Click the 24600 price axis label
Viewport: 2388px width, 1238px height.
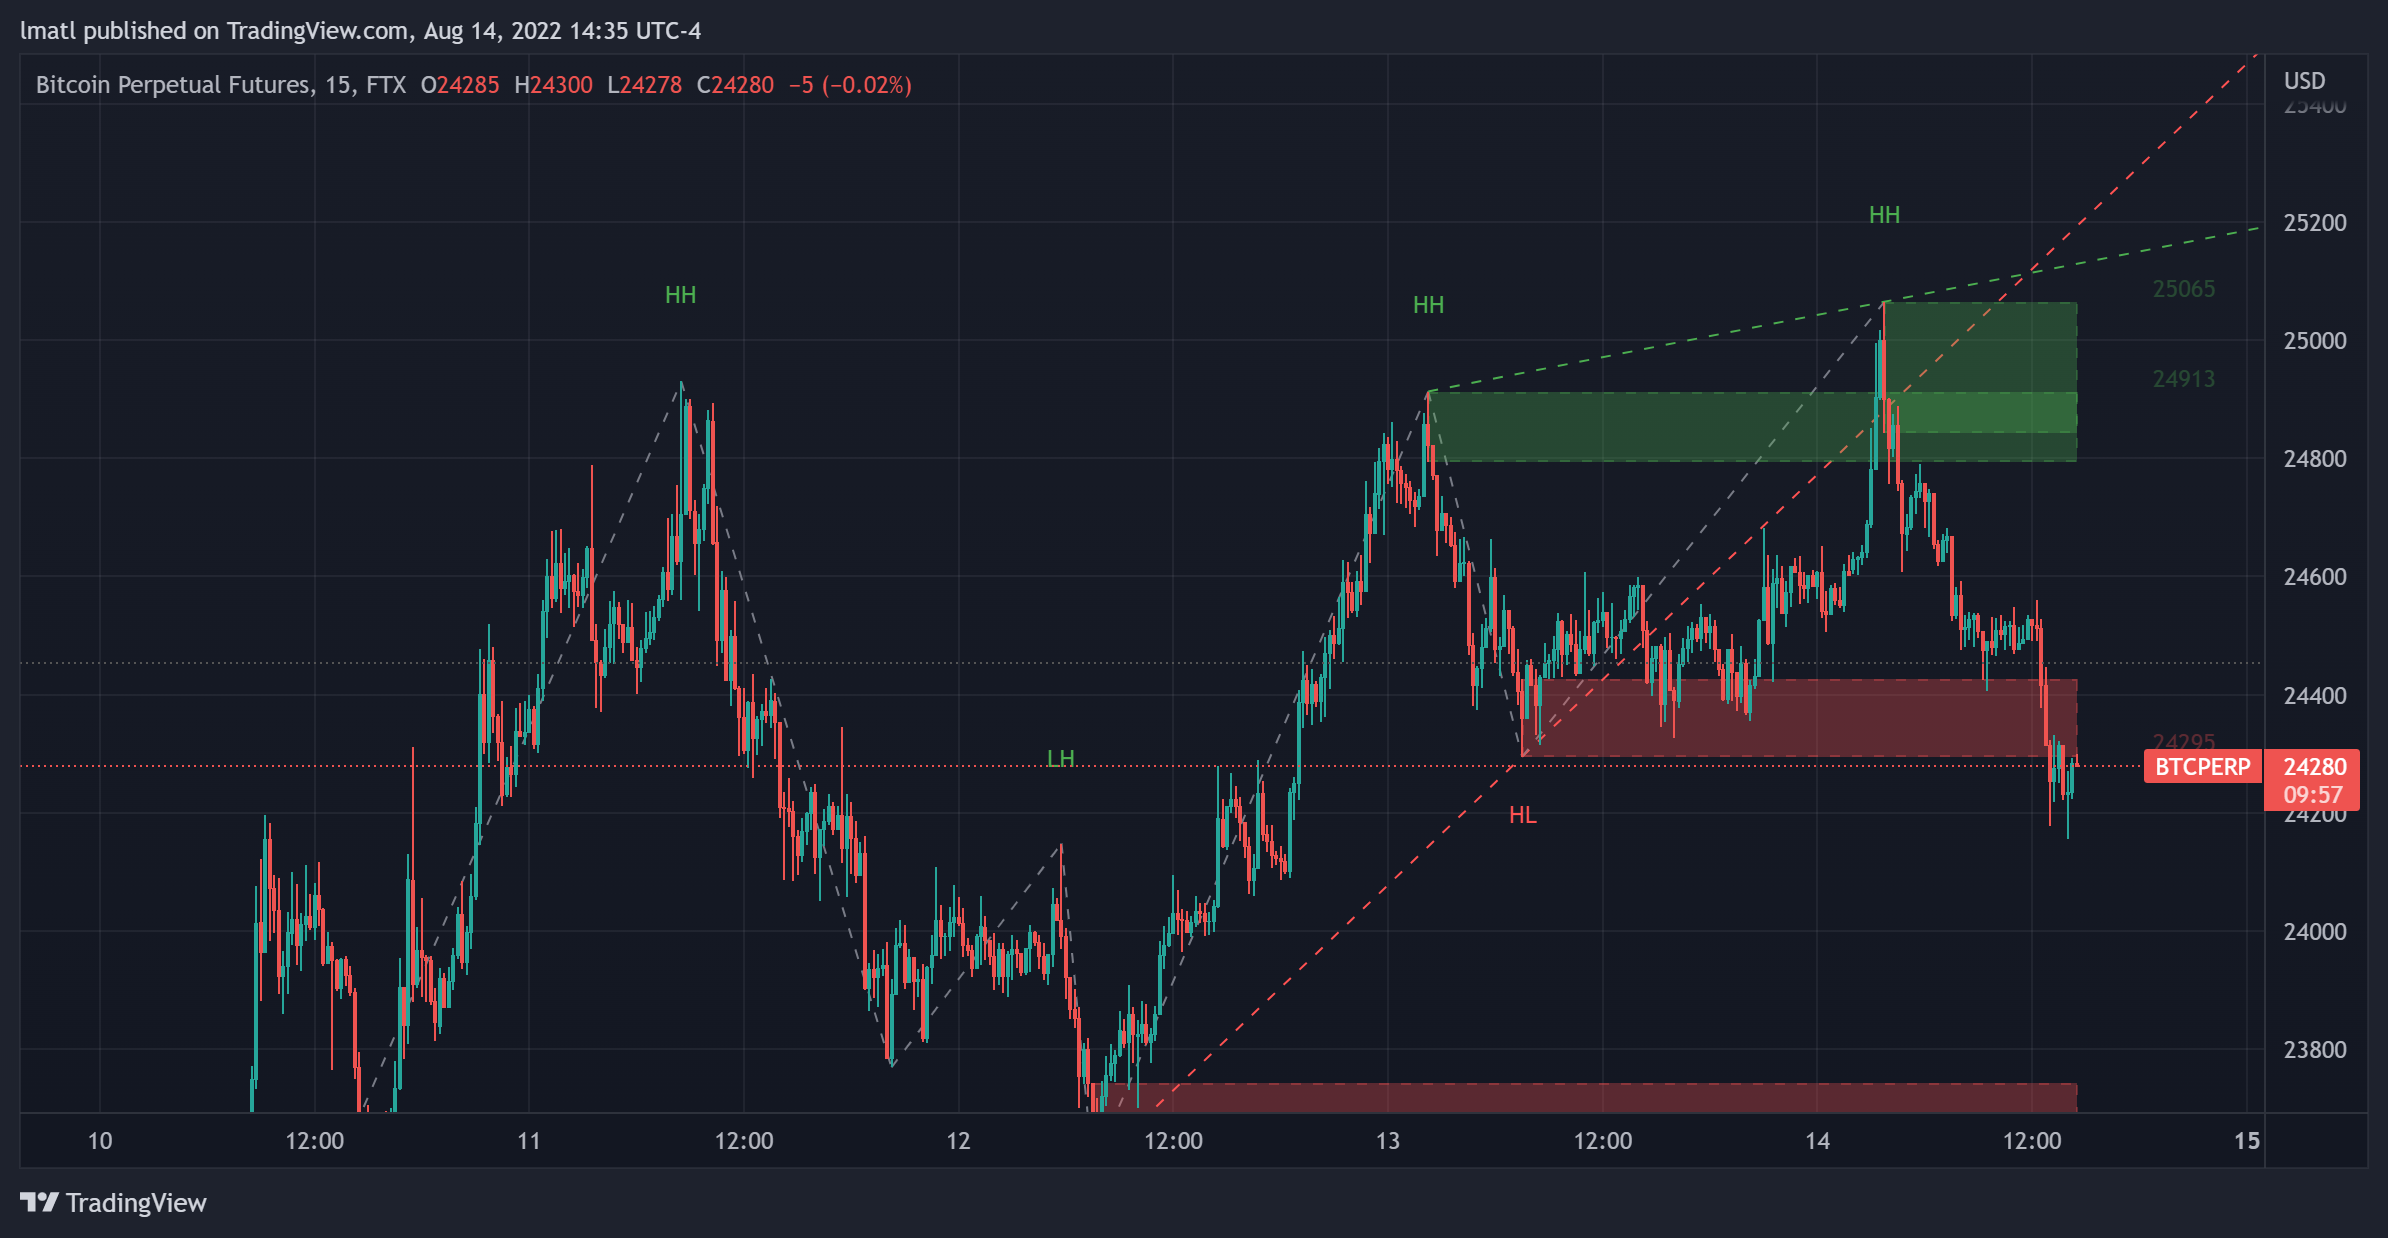[x=2314, y=577]
